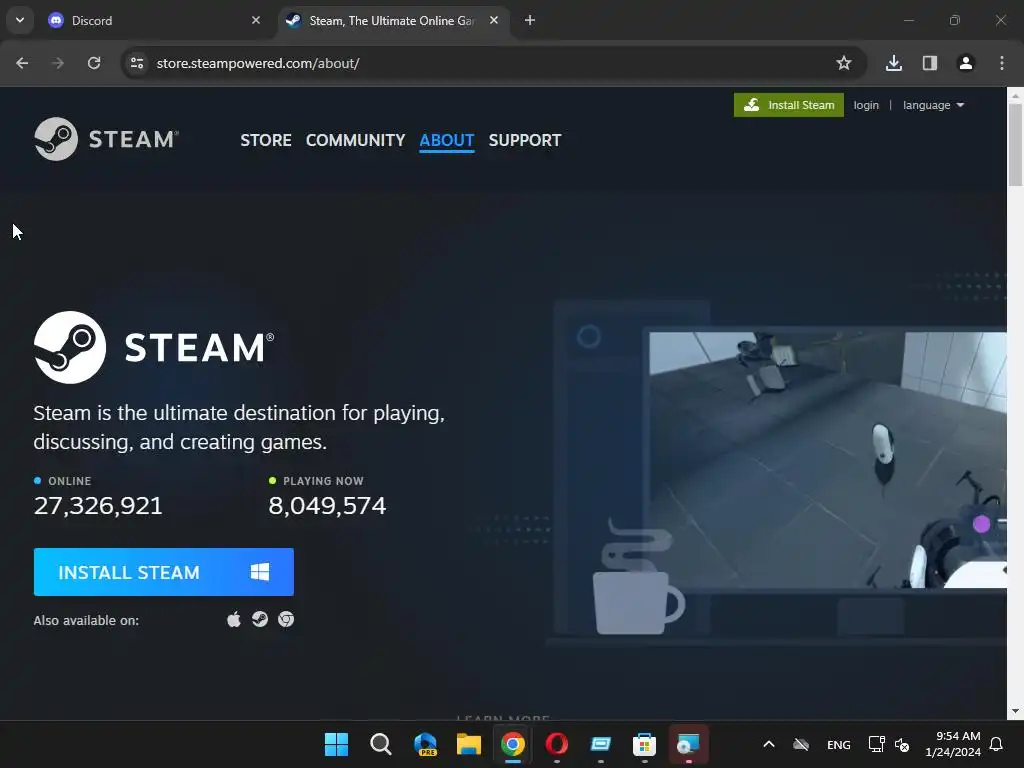
Task: Open the Windows Start menu
Action: (x=336, y=744)
